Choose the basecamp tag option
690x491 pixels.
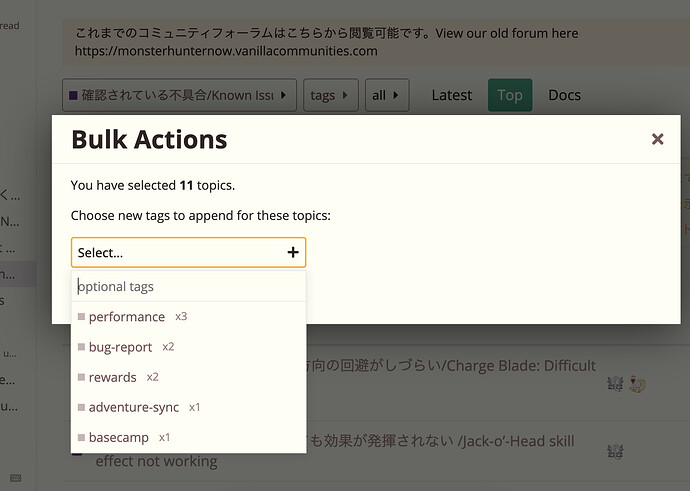[188, 437]
